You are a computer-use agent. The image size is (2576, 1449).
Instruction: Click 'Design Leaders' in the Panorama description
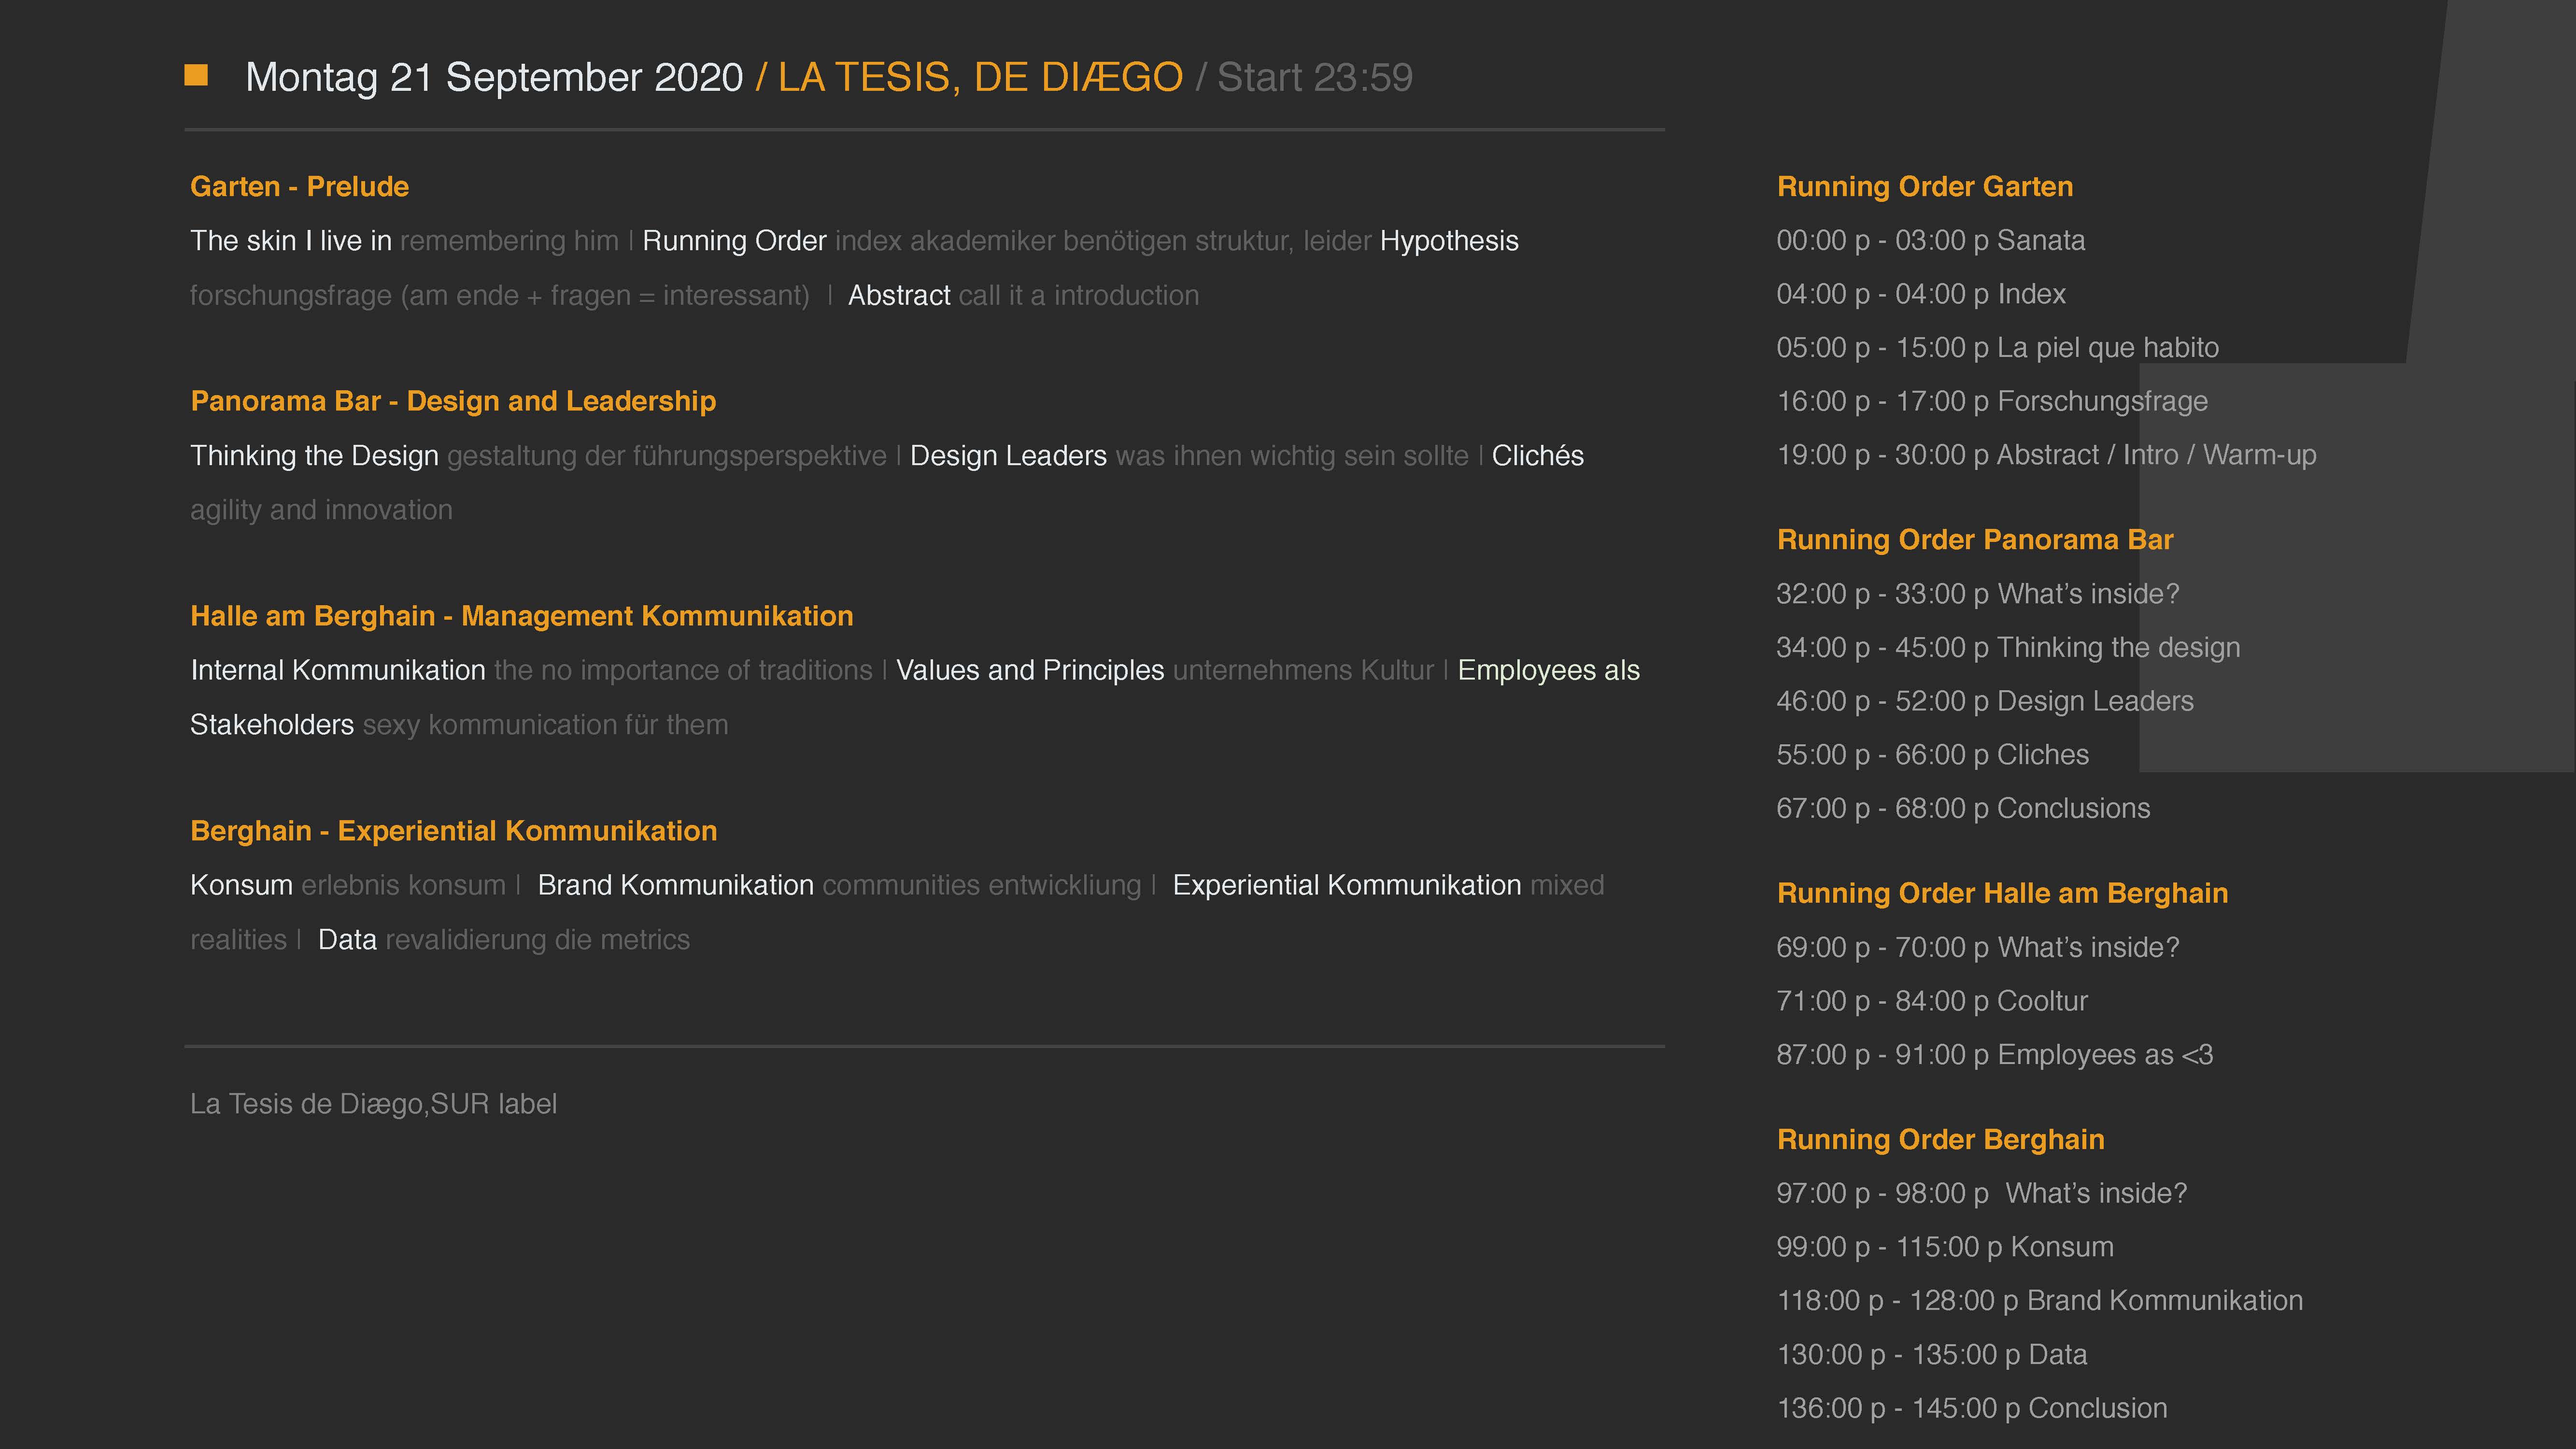1008,456
